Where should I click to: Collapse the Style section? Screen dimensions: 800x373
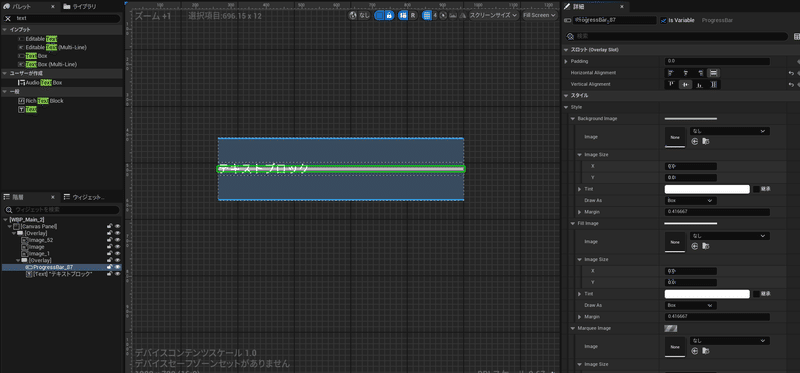click(x=566, y=107)
